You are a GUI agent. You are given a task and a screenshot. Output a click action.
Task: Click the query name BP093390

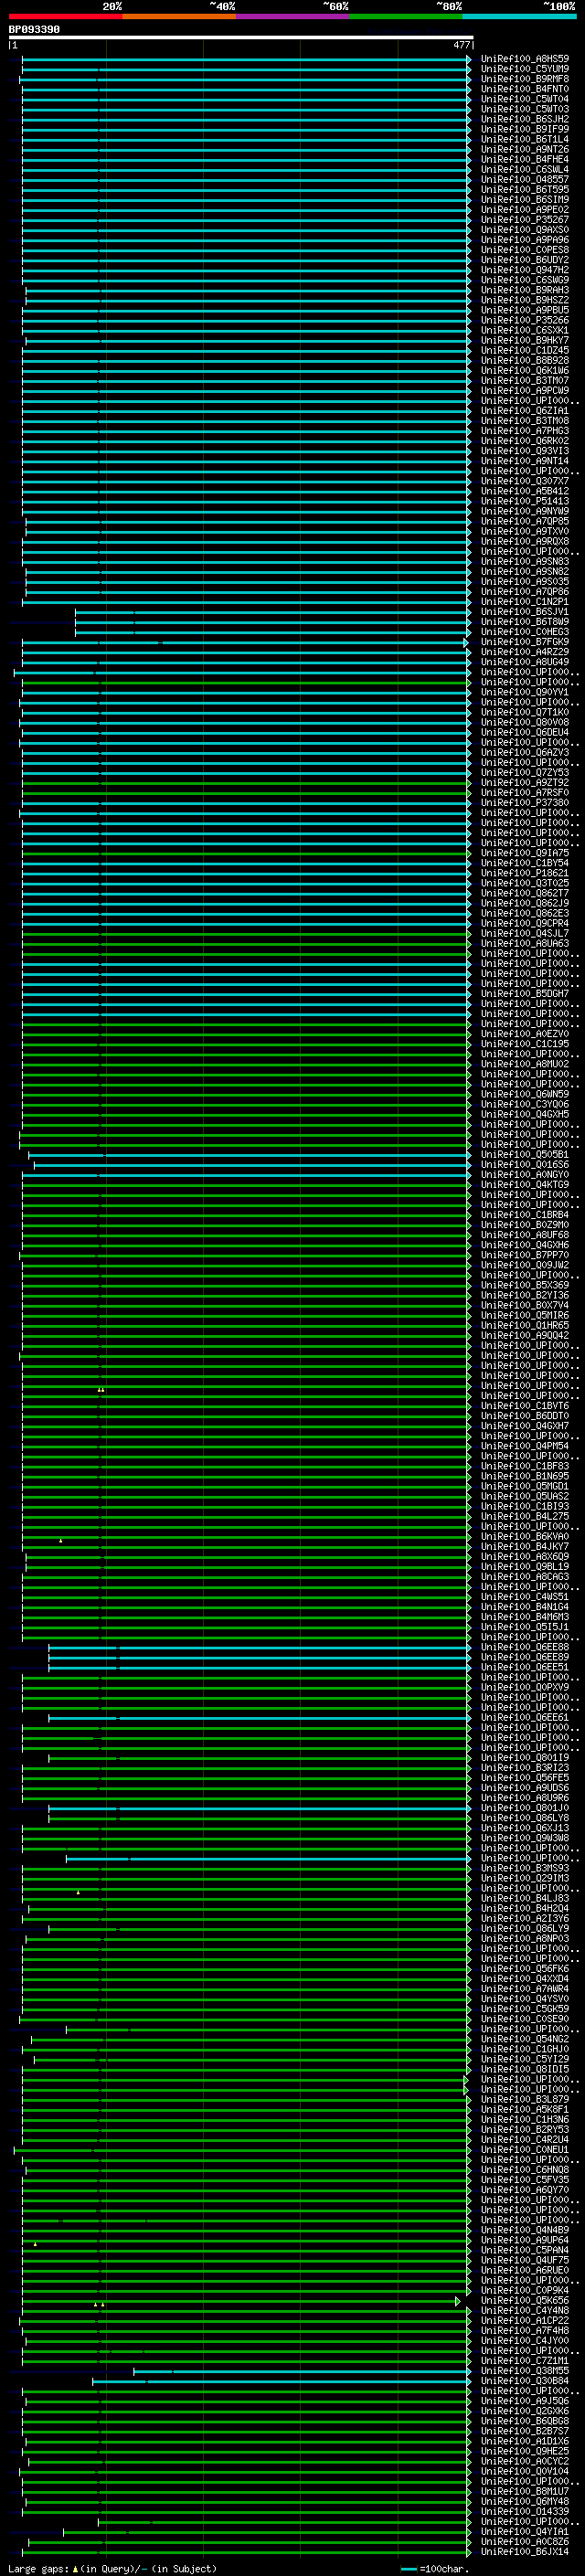34,30
